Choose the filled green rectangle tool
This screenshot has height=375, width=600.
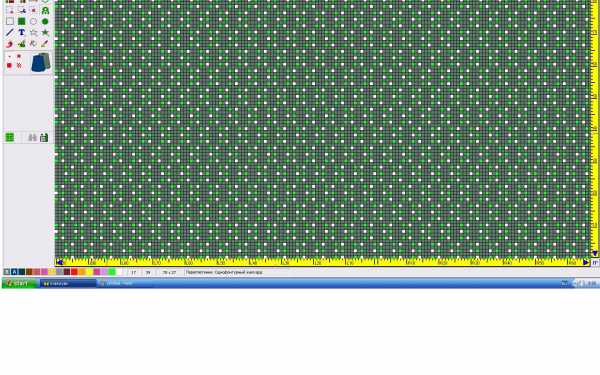point(21,21)
